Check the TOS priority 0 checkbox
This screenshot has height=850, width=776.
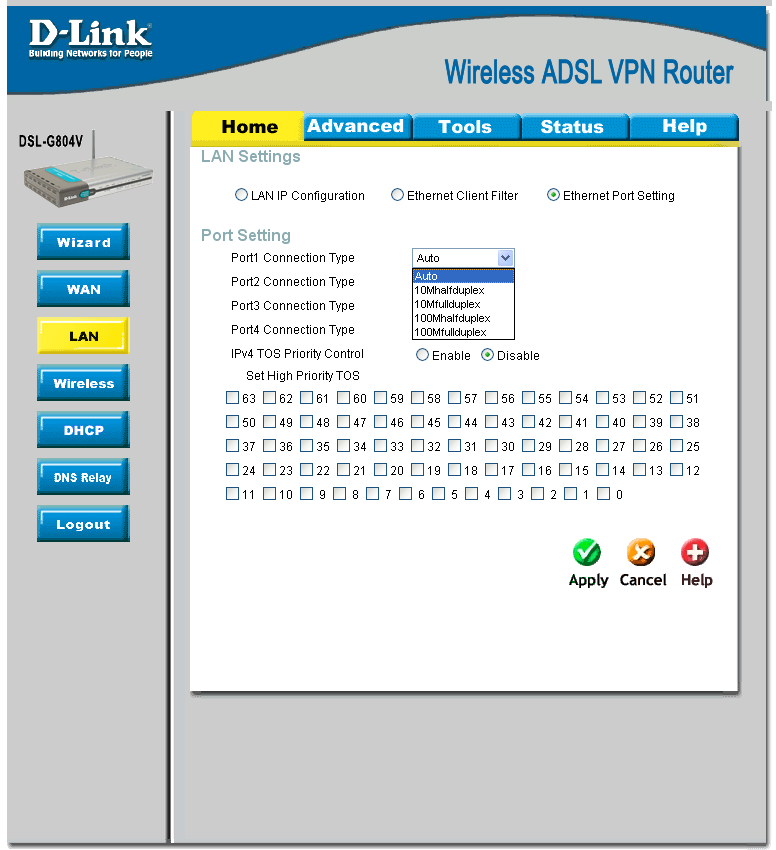tap(604, 494)
